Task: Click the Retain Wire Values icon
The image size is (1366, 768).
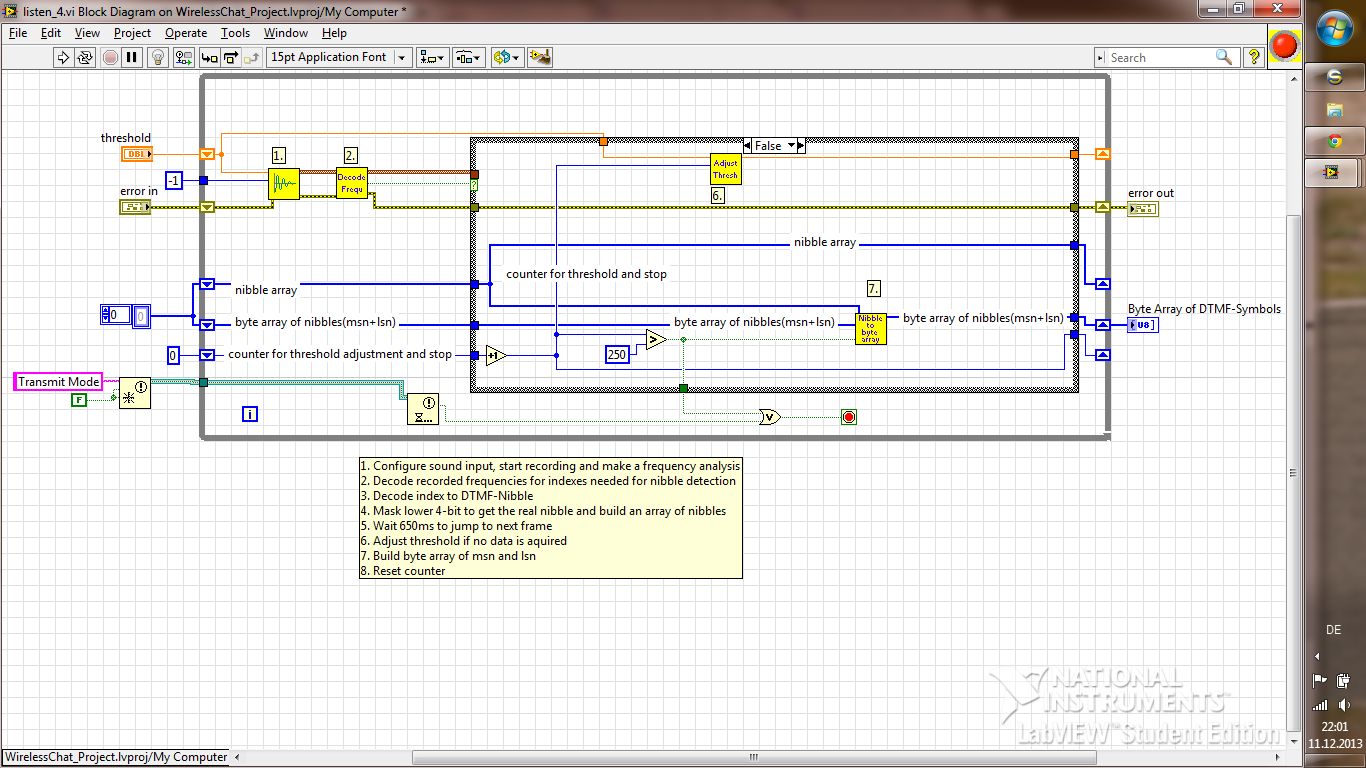Action: [x=183, y=57]
